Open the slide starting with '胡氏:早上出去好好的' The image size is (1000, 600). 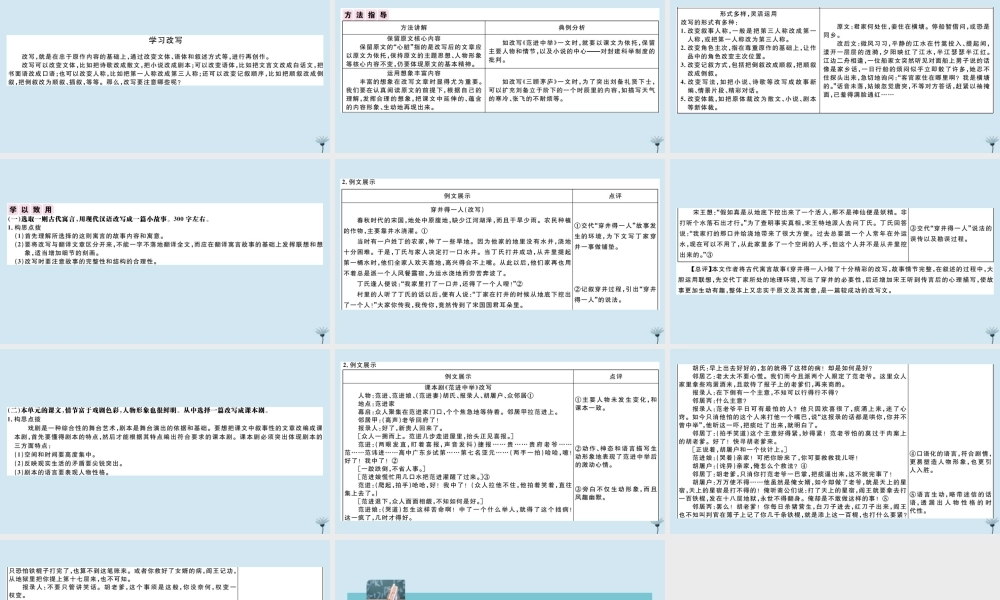point(835,441)
